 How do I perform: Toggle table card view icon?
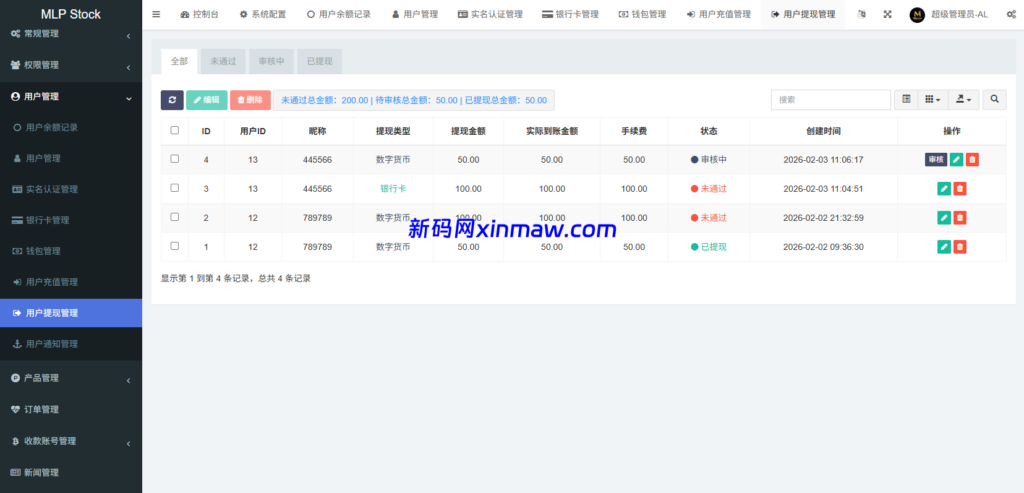[x=906, y=99]
